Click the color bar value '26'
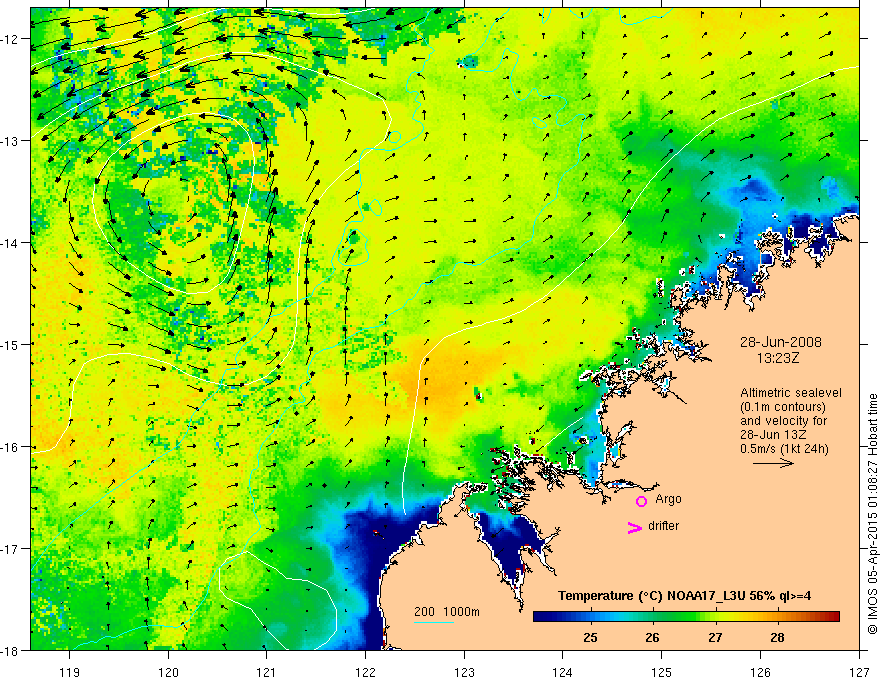880x680 pixels. 652,637
